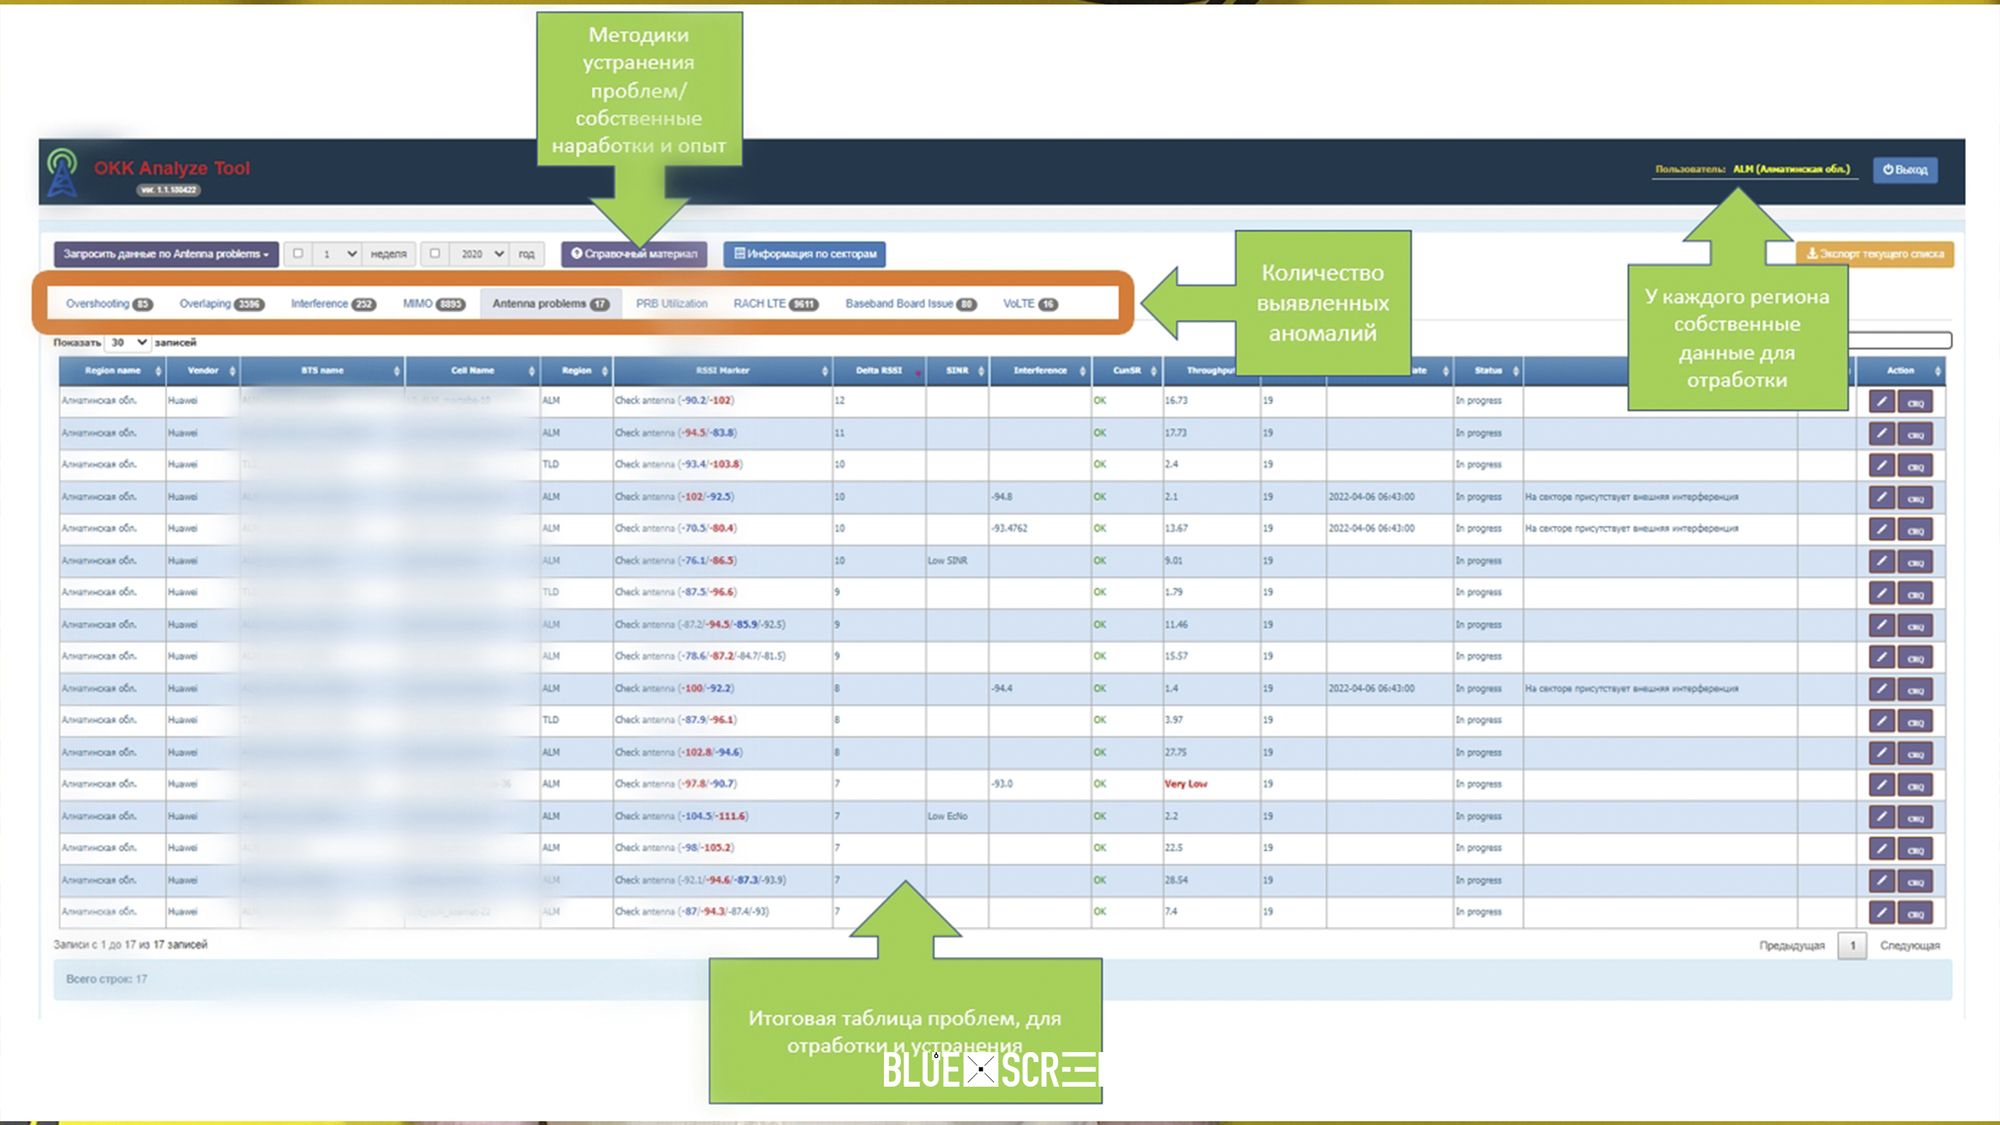
Task: Edit the Low SINR row
Action: point(1881,562)
